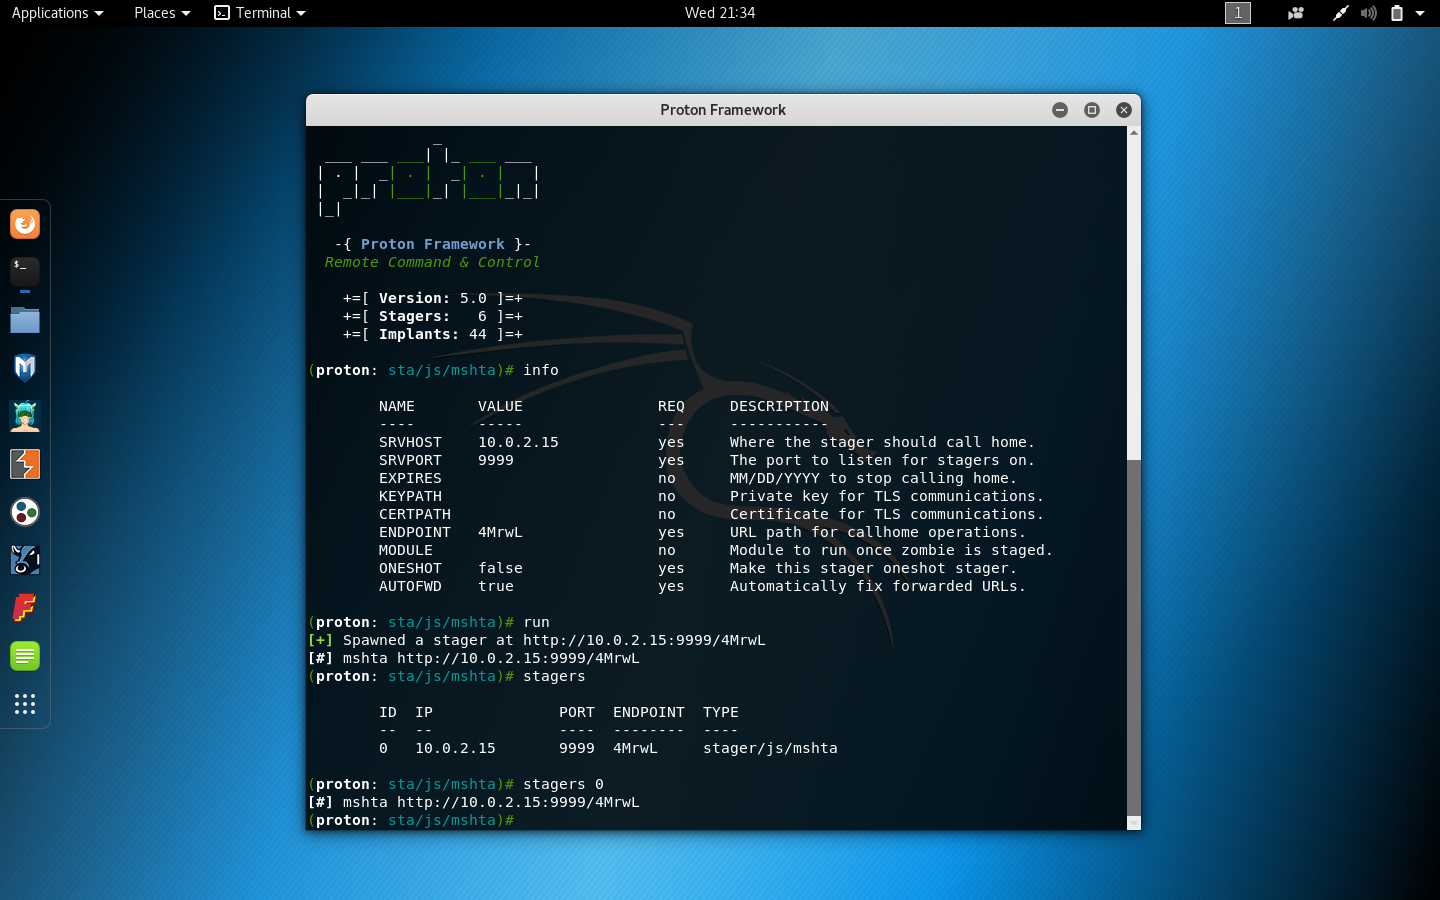Click the terminal scroll-up arrow
Viewport: 1440px width, 900px height.
click(1134, 133)
